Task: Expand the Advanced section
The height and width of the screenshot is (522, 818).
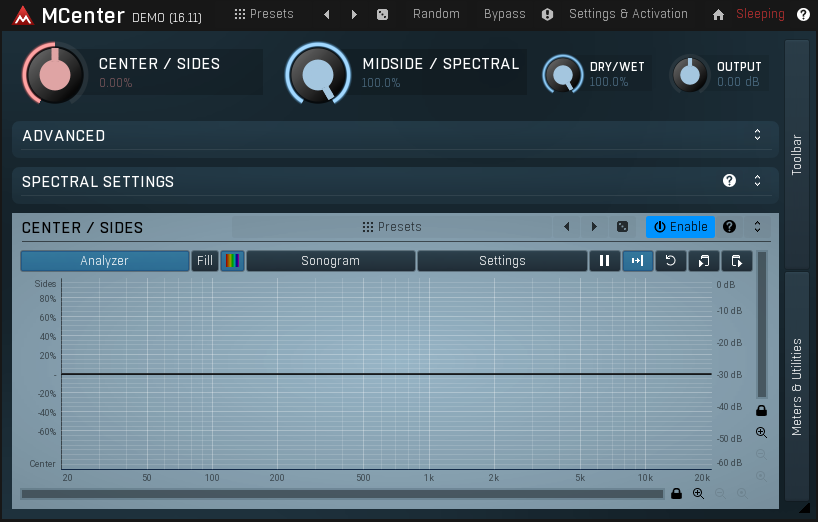Action: pos(757,135)
